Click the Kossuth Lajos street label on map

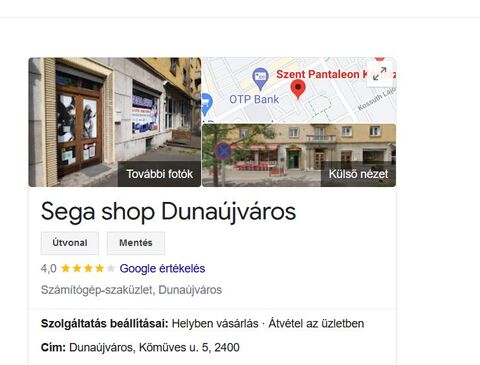(377, 99)
